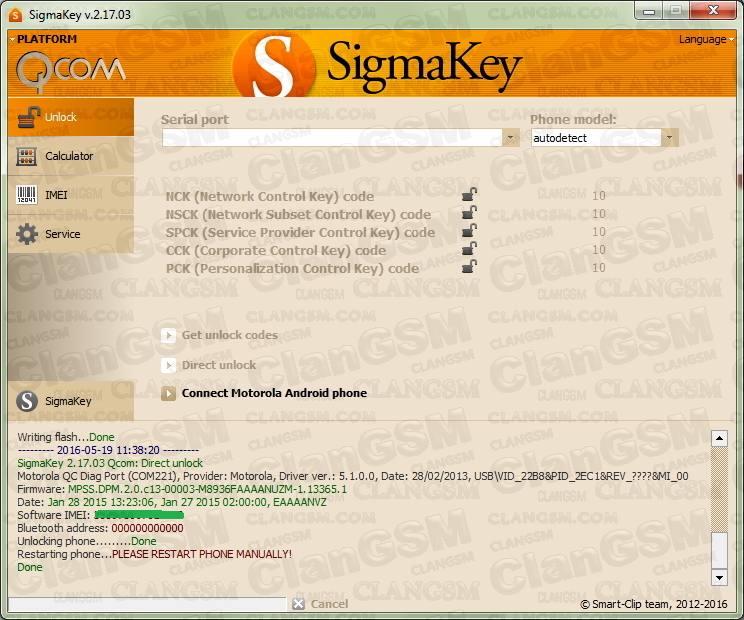Click the padlock icon on Unlock tab
The image size is (744, 620).
(x=28, y=117)
